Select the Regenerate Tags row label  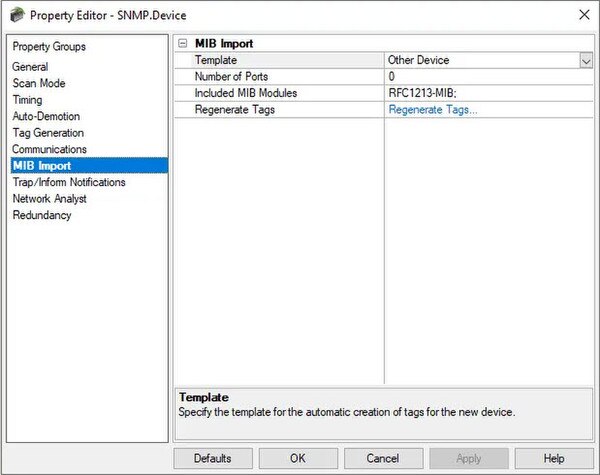coord(235,109)
